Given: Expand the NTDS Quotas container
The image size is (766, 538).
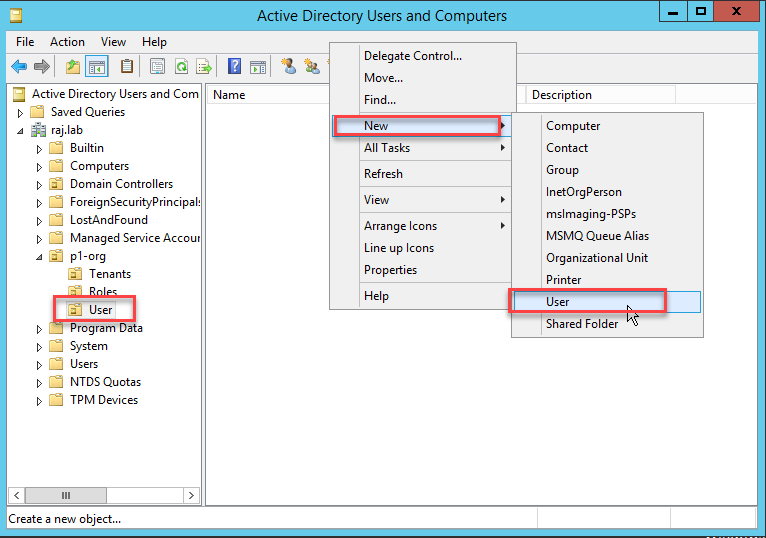Looking at the screenshot, I should (39, 383).
